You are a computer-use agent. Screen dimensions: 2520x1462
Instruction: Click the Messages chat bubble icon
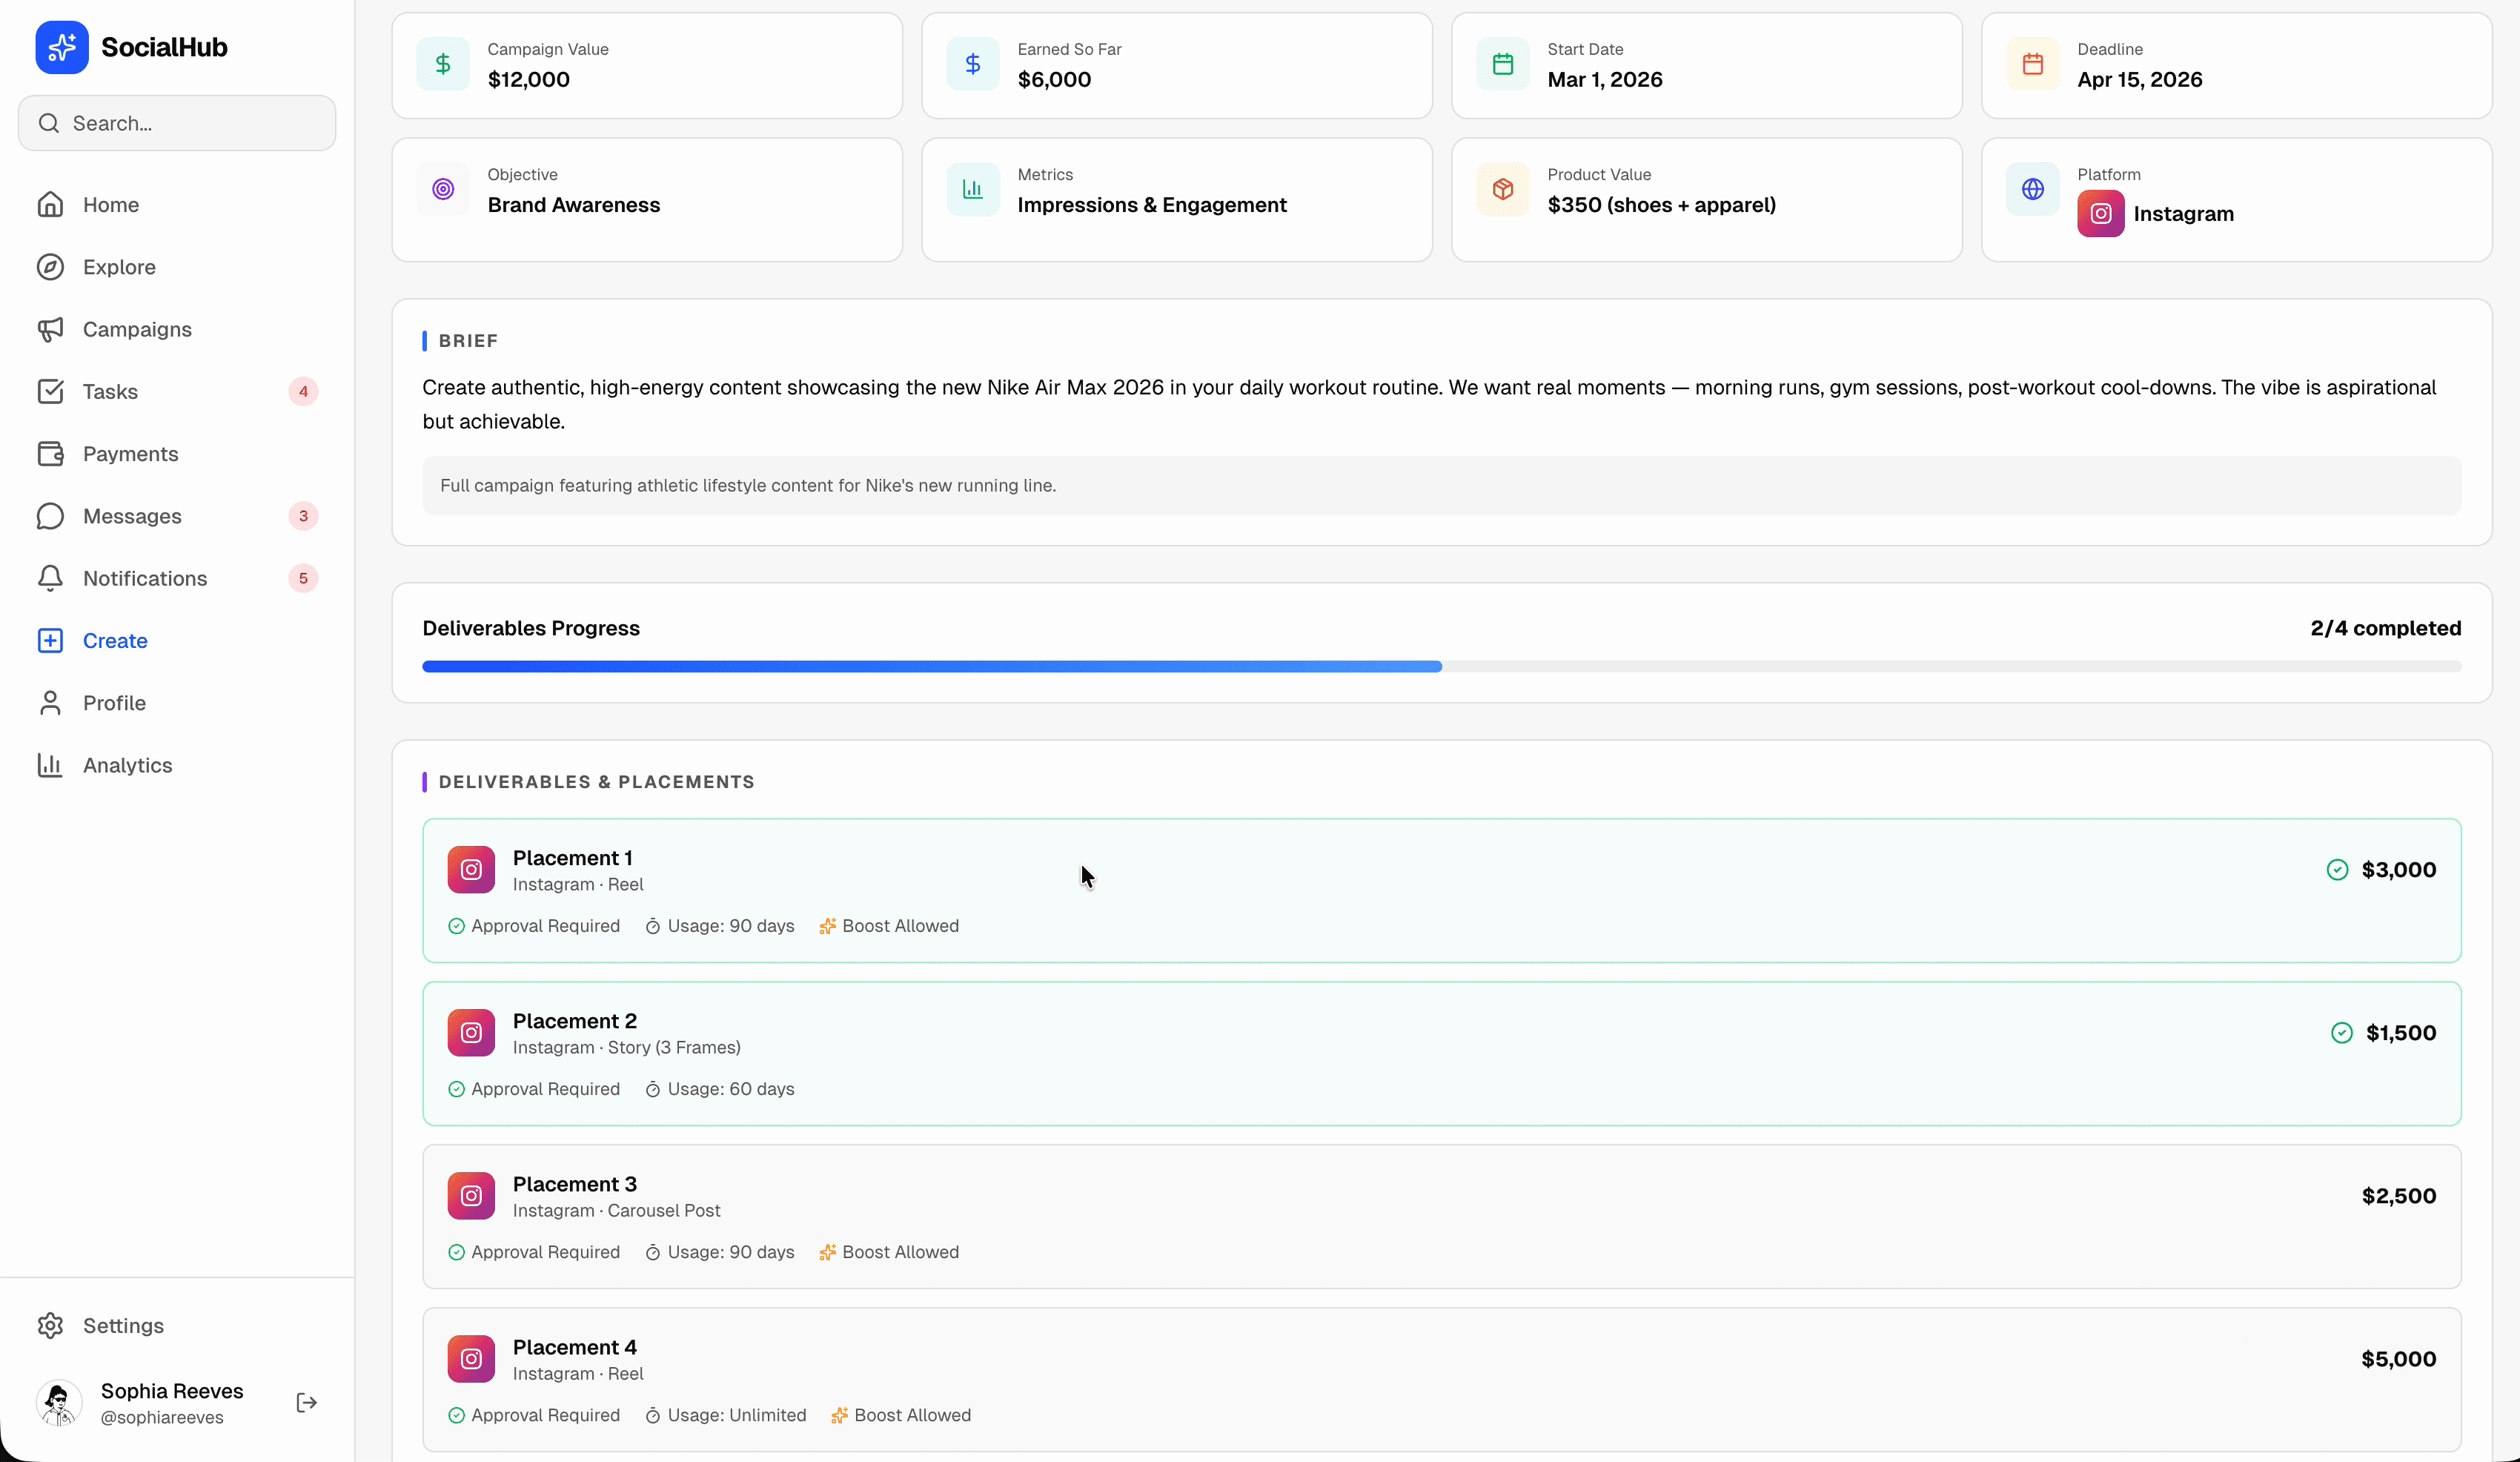(51, 516)
